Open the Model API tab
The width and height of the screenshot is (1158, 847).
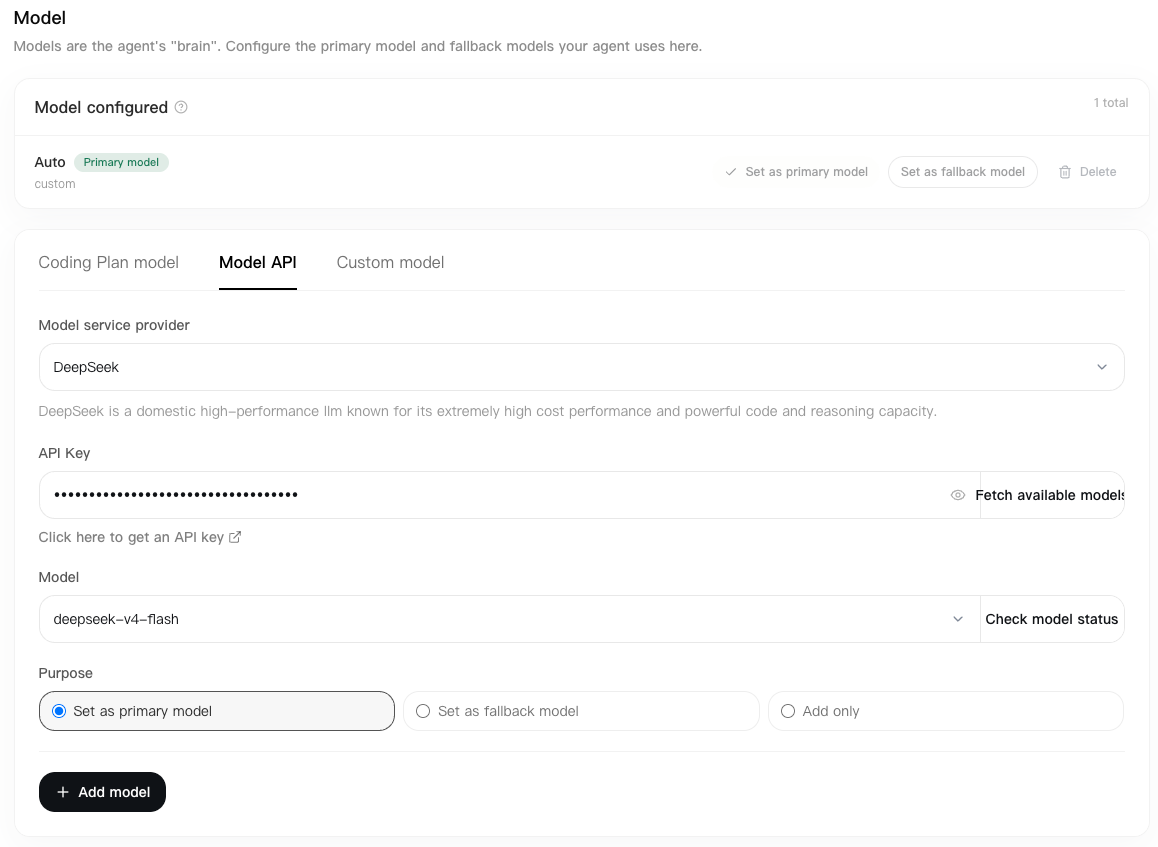tap(258, 263)
